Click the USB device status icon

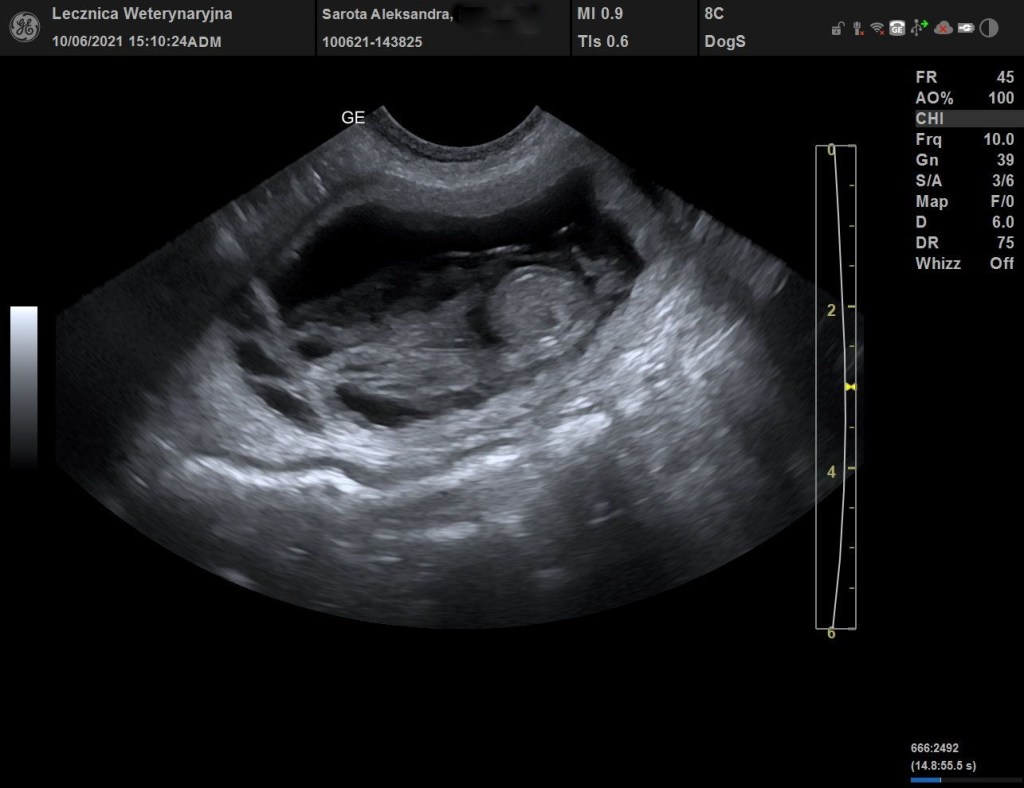[919, 29]
